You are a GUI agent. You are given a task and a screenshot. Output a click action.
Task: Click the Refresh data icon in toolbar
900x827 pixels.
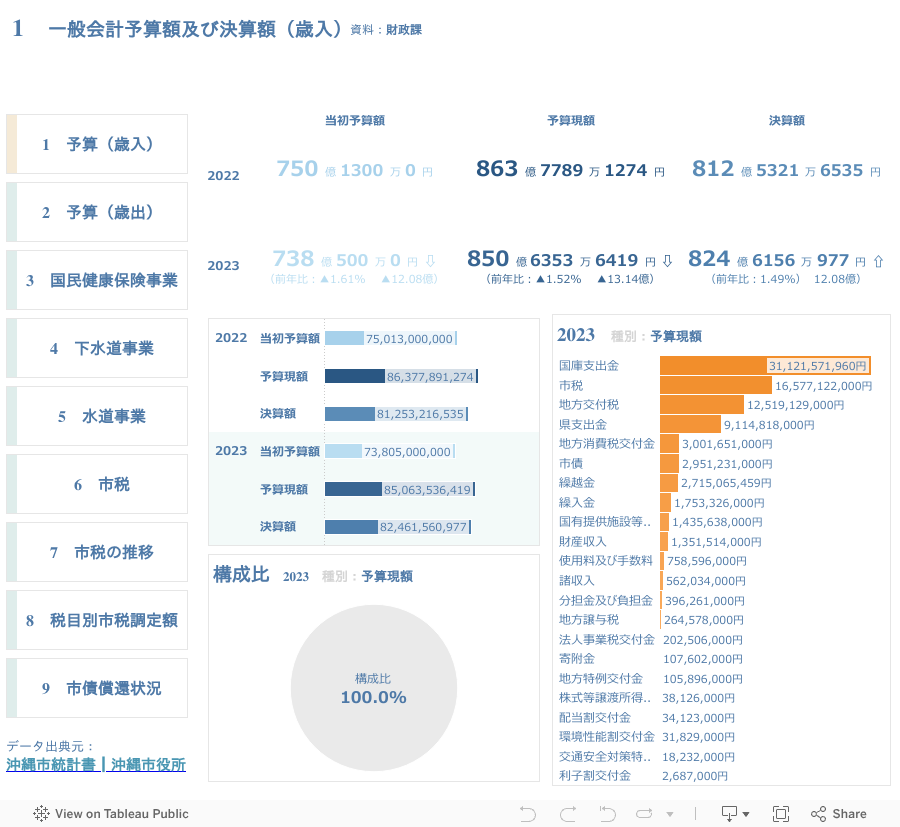click(645, 813)
